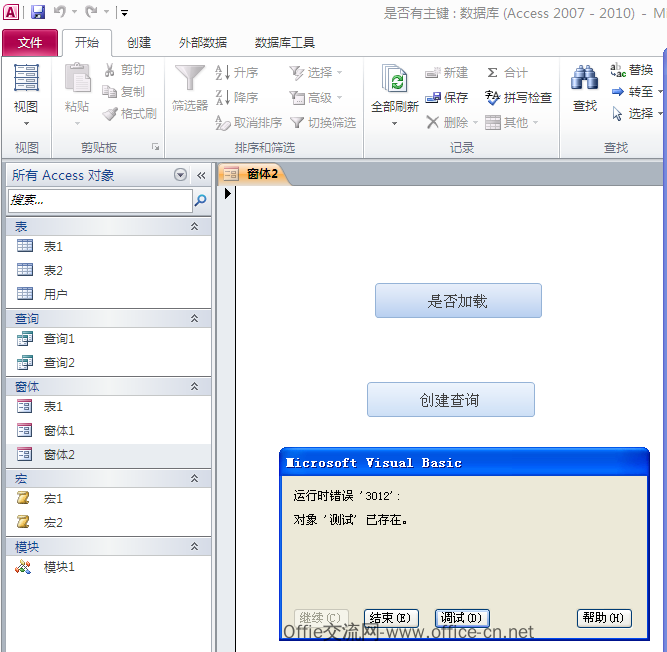Click the 筛选器 funnel icon
This screenshot has height=652, width=667.
190,78
